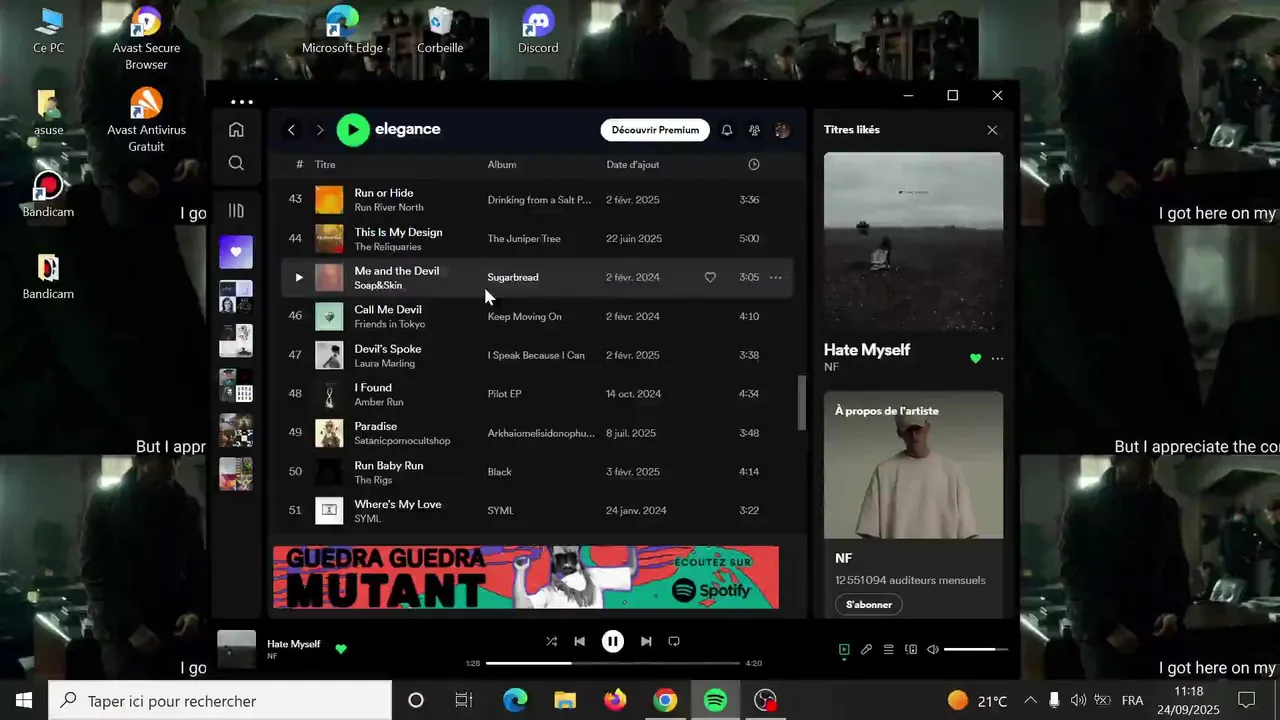Select Paradise track title

(x=376, y=426)
